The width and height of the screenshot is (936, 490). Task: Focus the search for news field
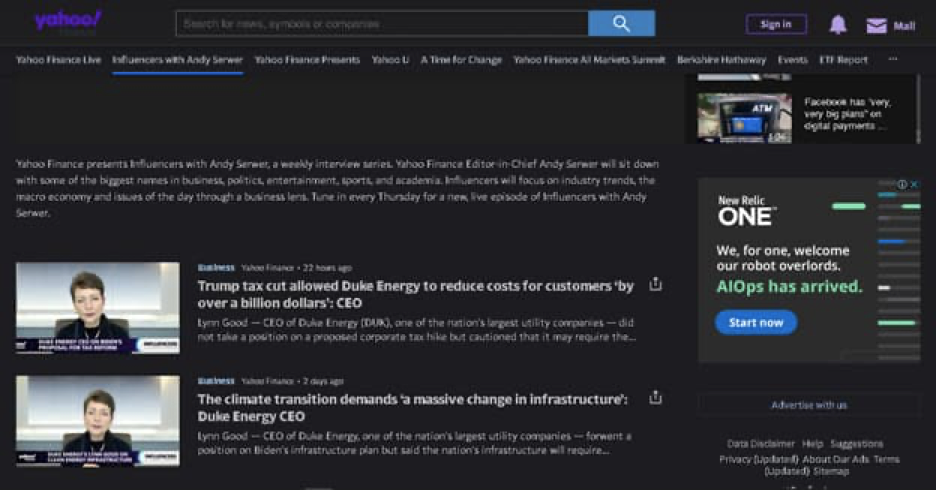click(382, 24)
